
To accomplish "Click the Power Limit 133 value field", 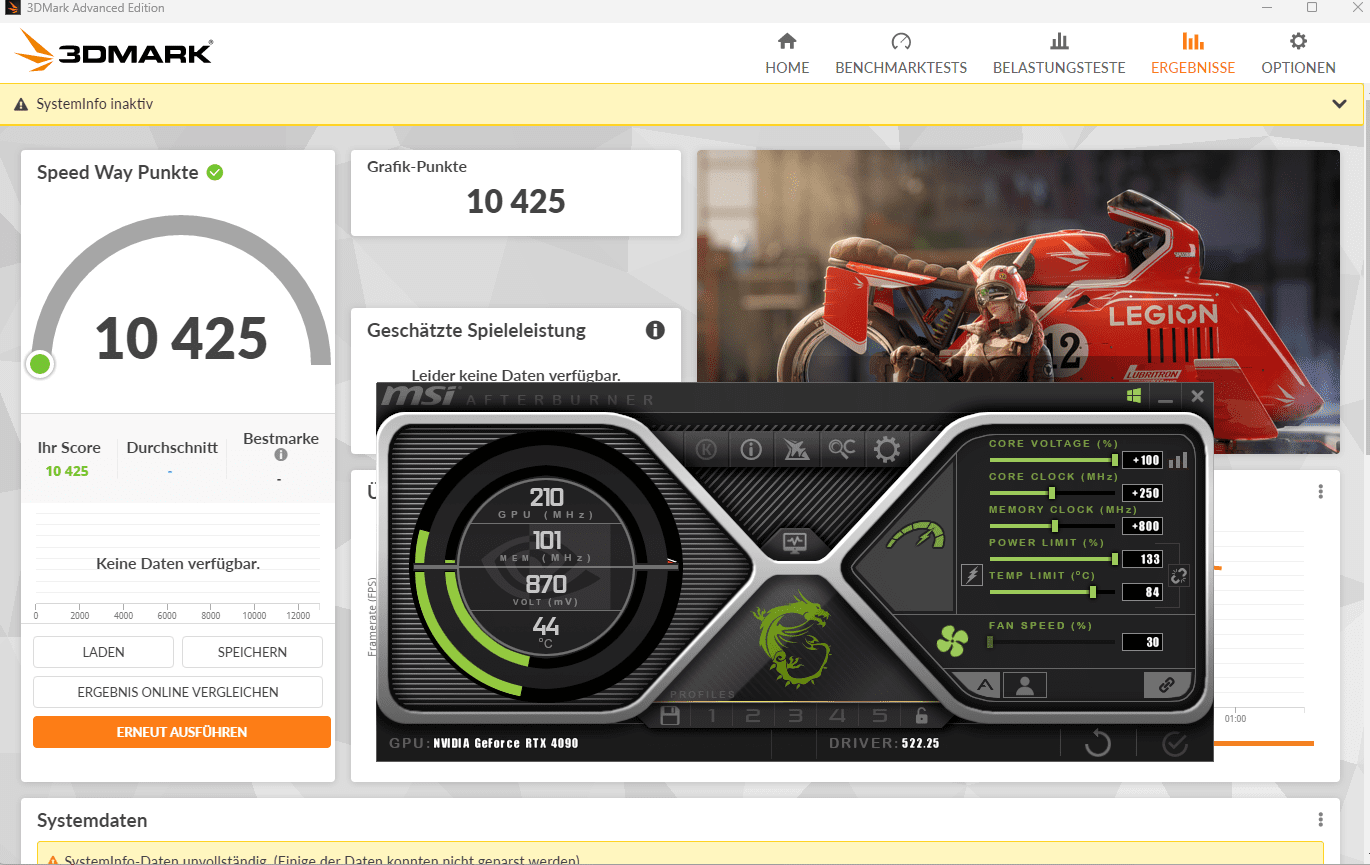I will [1143, 559].
